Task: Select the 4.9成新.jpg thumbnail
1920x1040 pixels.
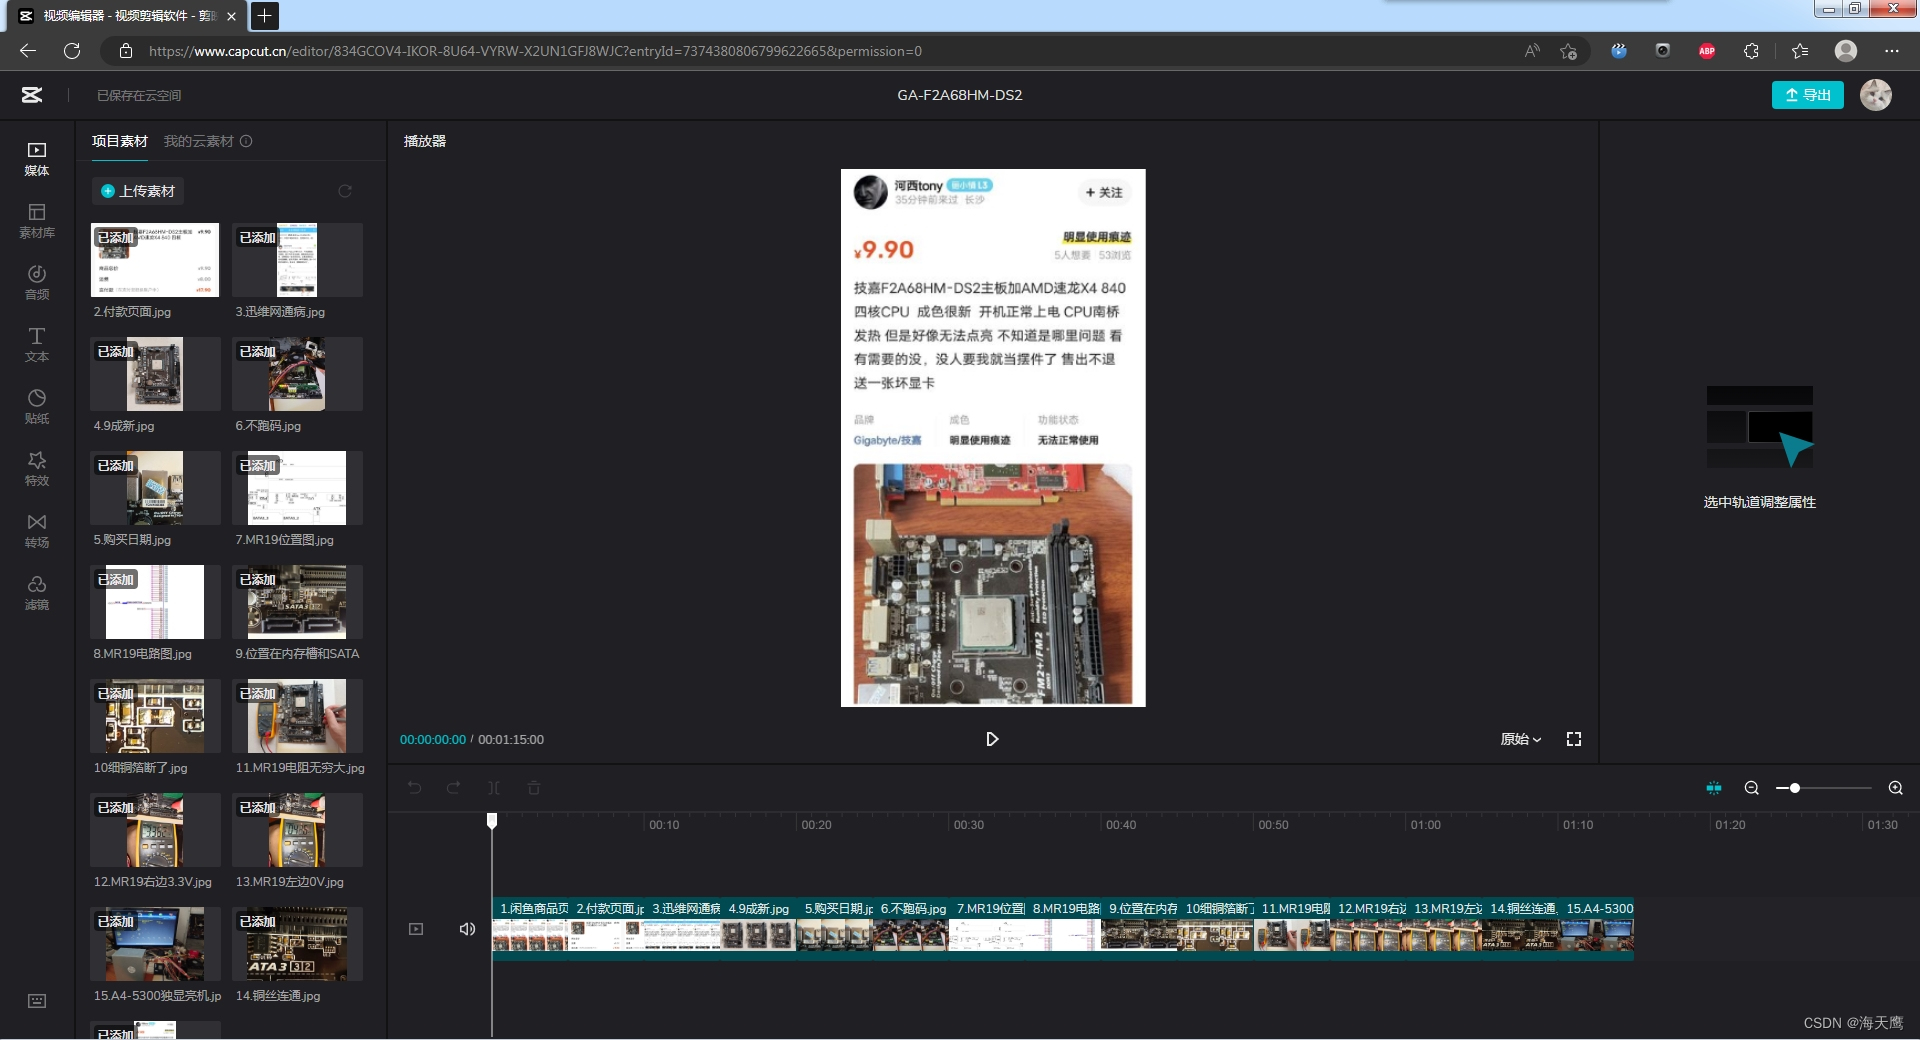Action: [x=155, y=374]
